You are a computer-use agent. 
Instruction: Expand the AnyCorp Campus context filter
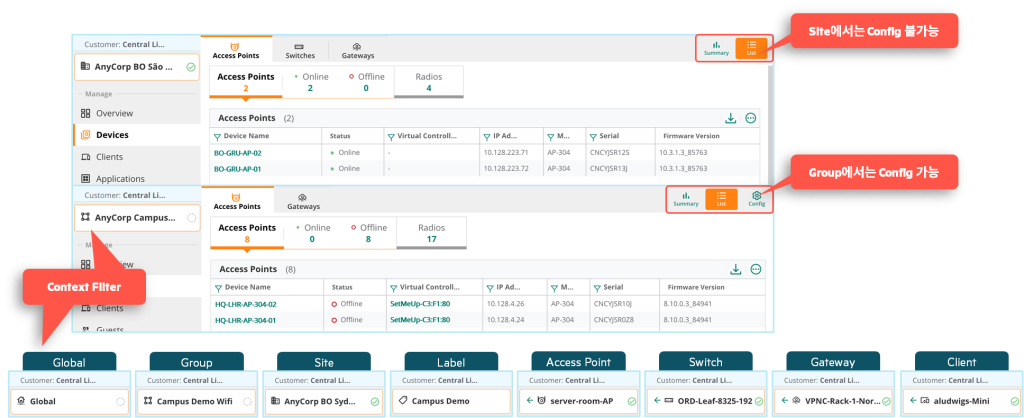[x=135, y=217]
